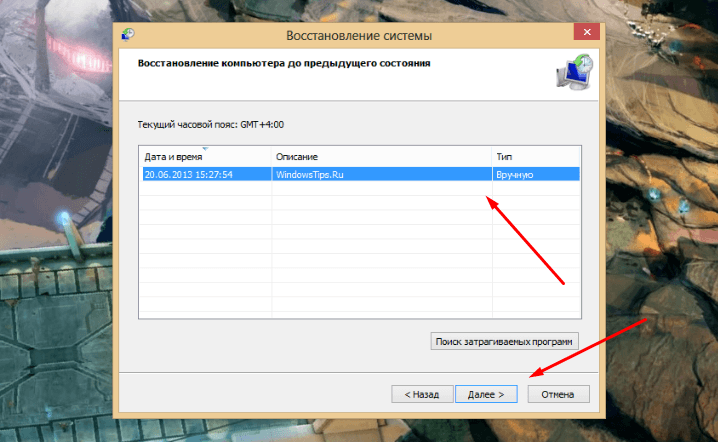Click the window title 'Восстановление системы'
This screenshot has width=718, height=444.
pos(359,36)
